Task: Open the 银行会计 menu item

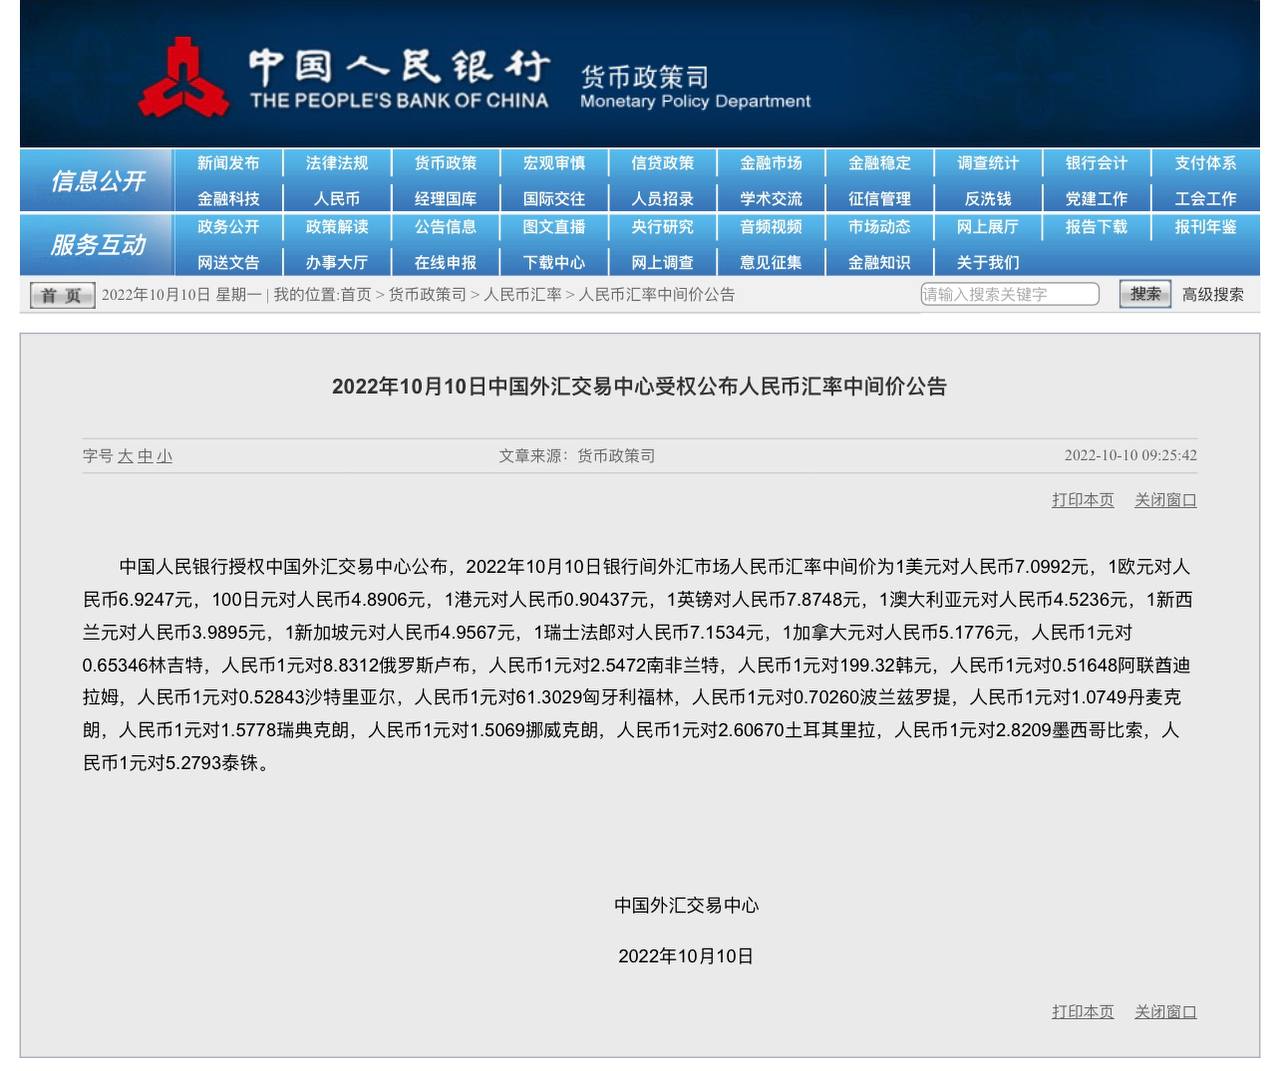Action: (1096, 163)
